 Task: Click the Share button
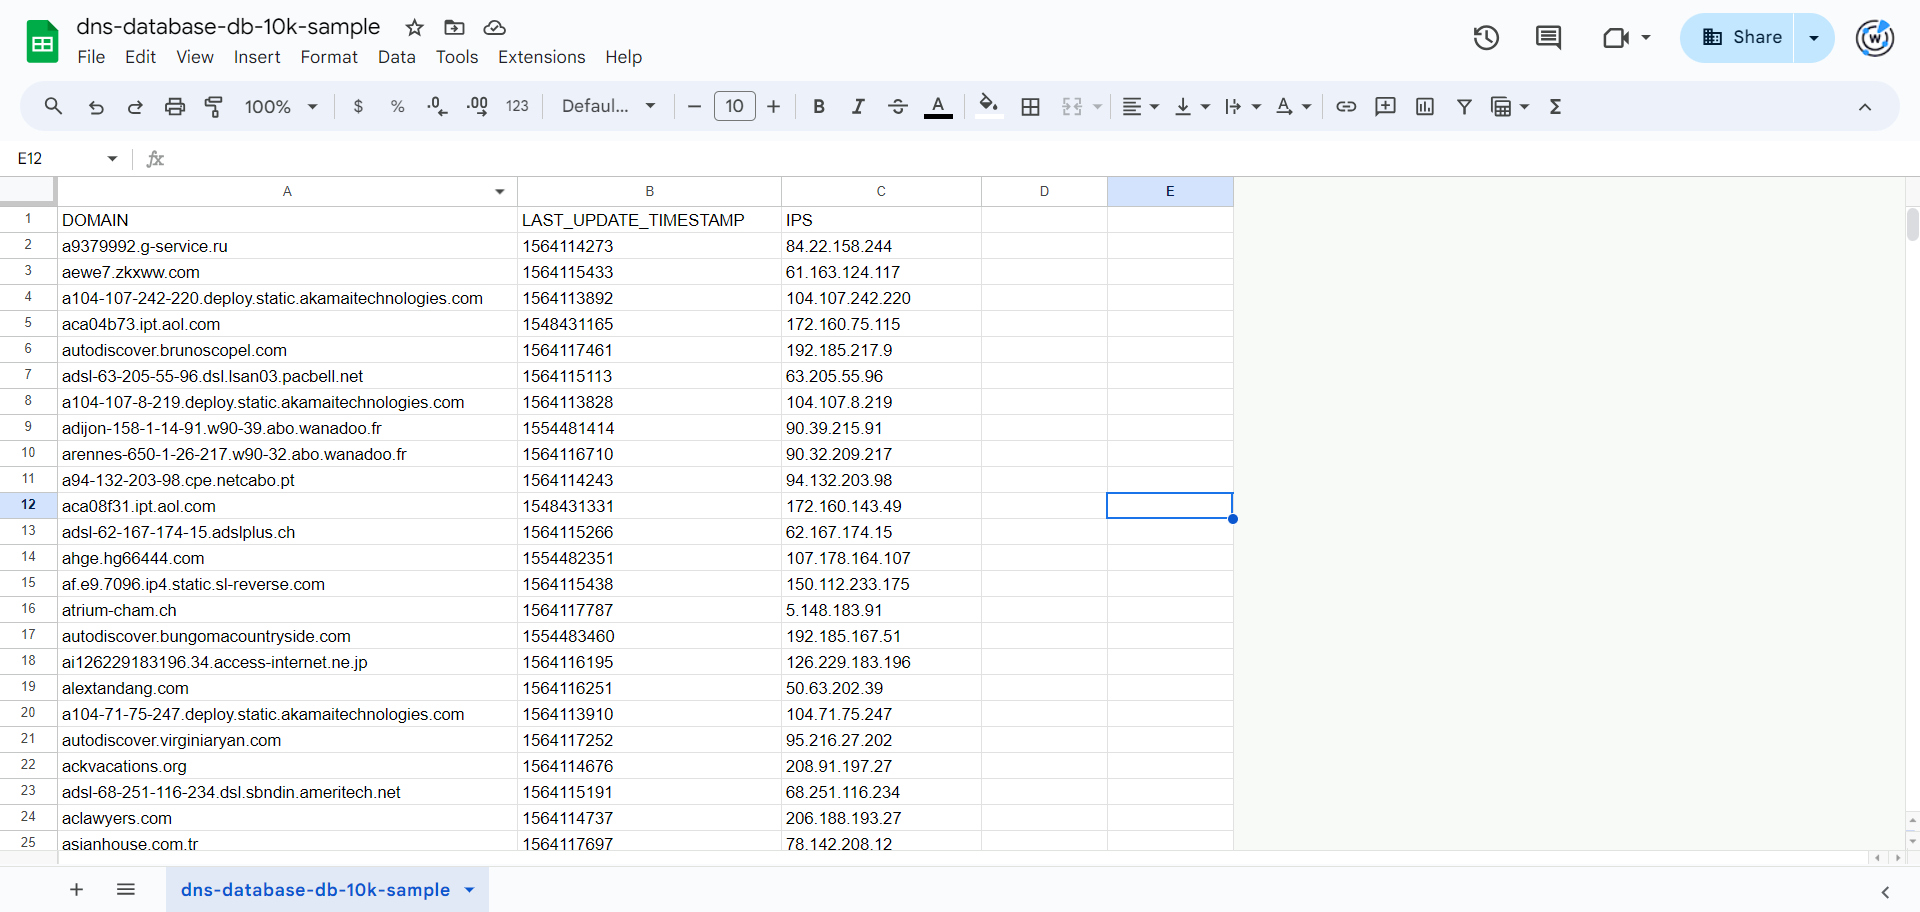tap(1741, 38)
